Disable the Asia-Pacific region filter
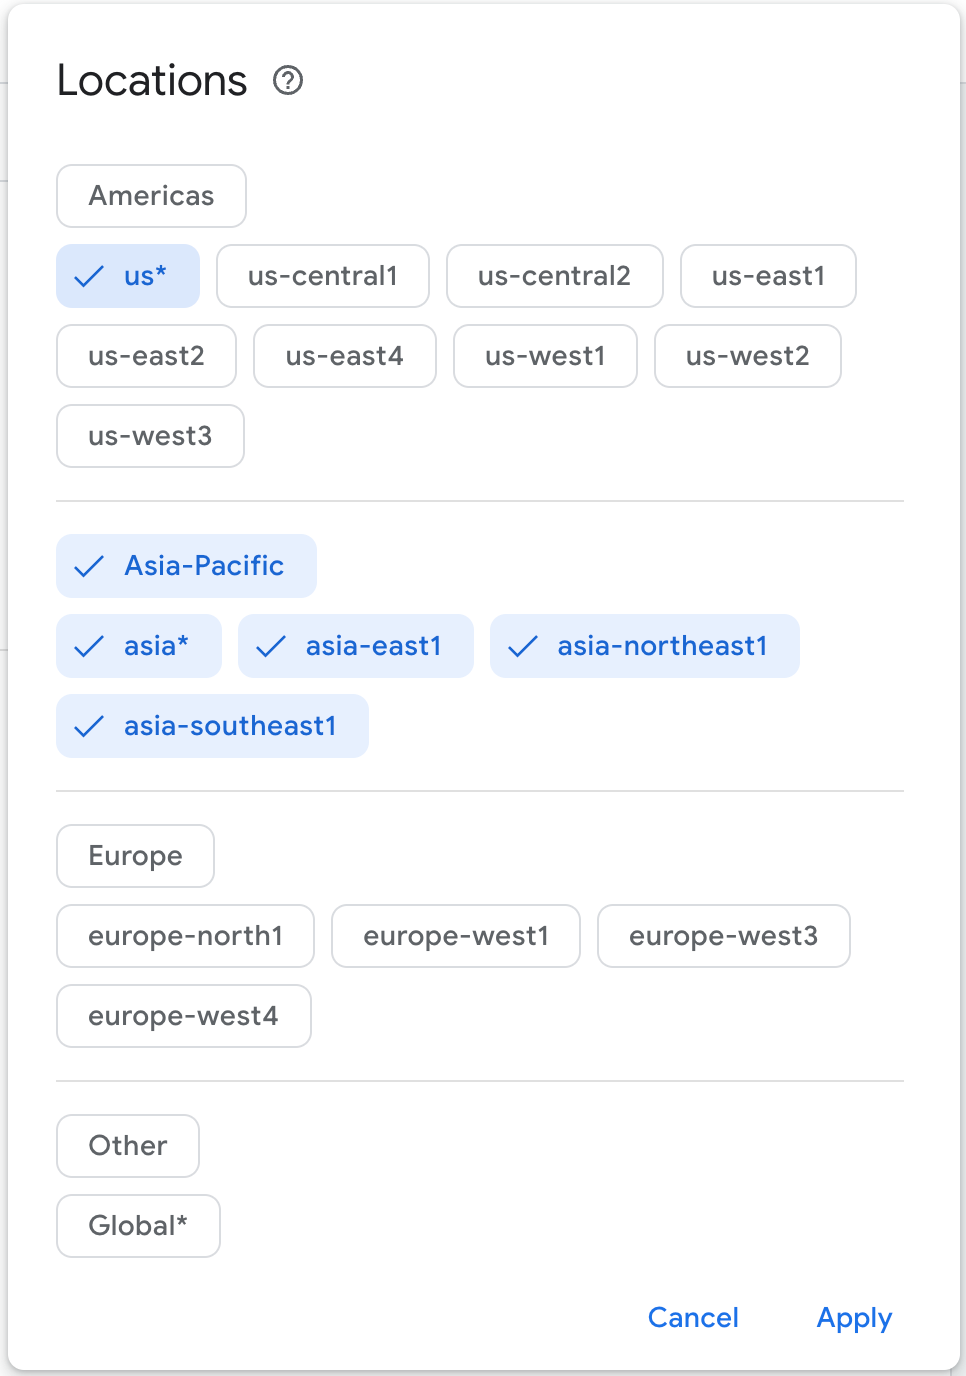 [186, 566]
